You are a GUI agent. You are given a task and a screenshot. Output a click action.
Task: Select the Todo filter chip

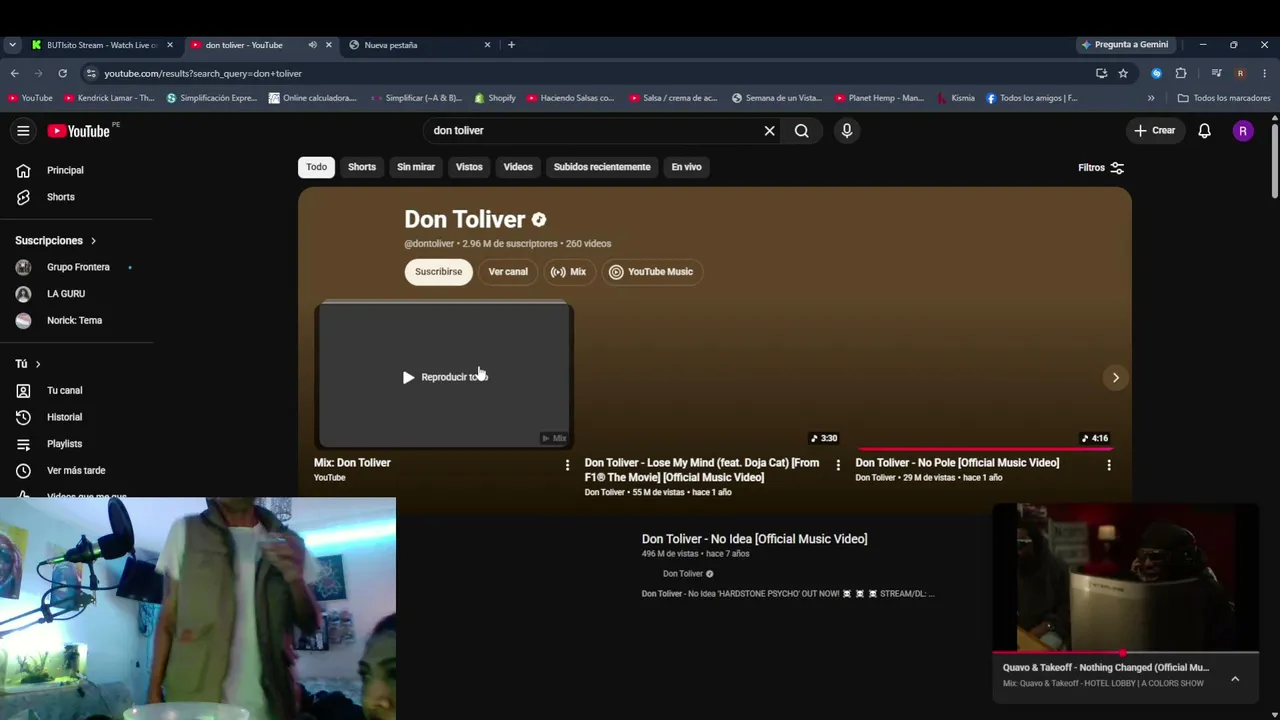(x=316, y=167)
